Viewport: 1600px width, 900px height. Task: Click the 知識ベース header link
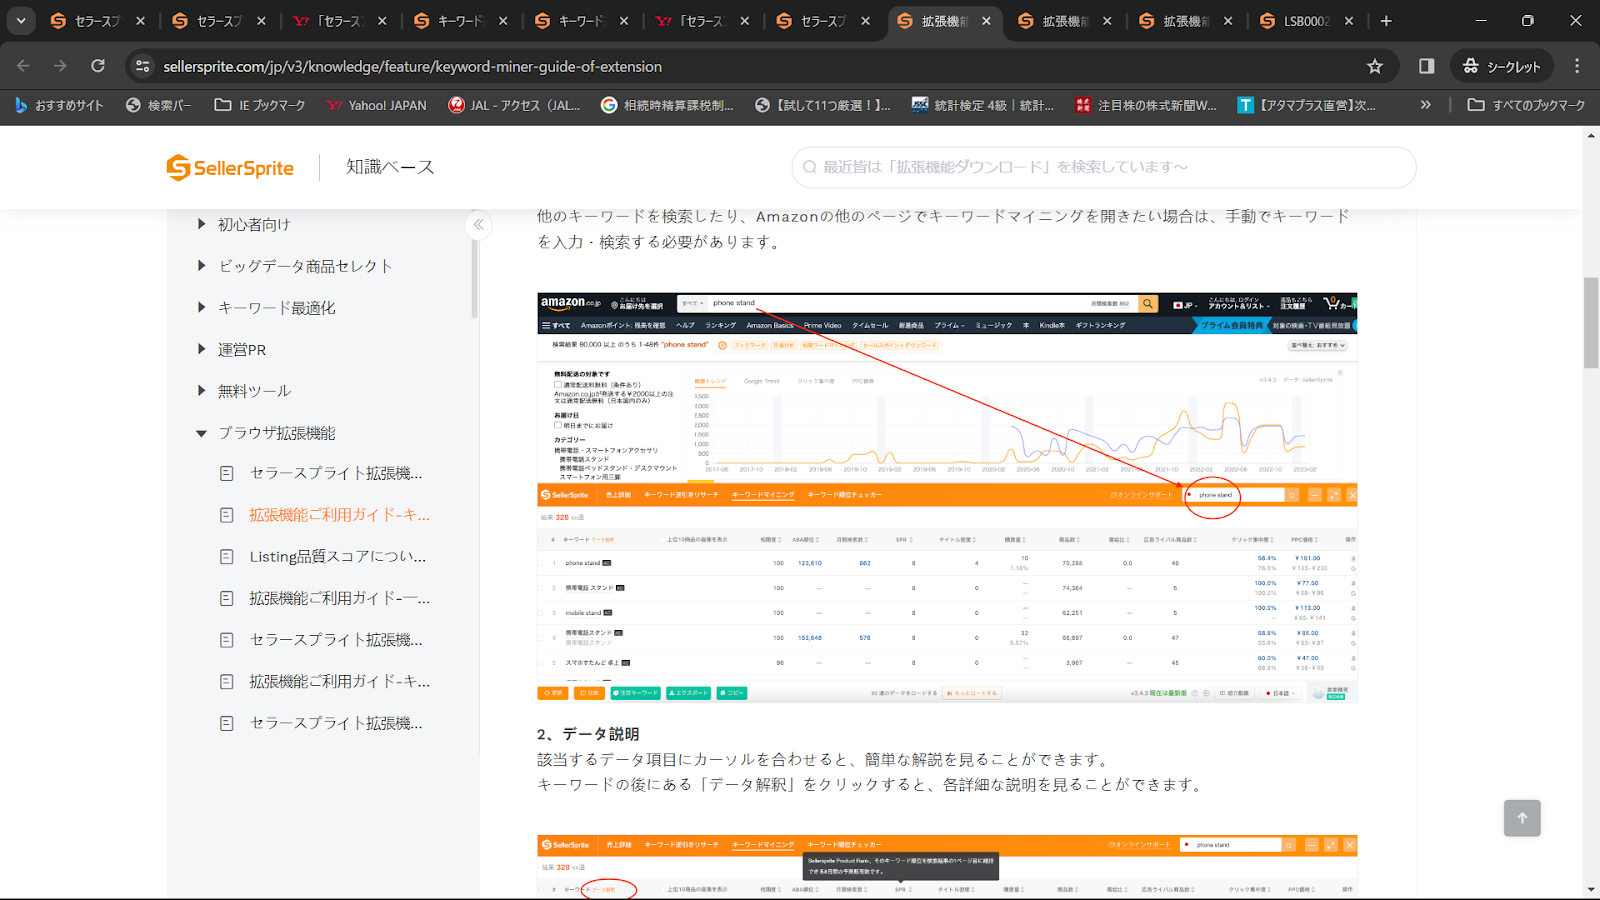(x=390, y=167)
